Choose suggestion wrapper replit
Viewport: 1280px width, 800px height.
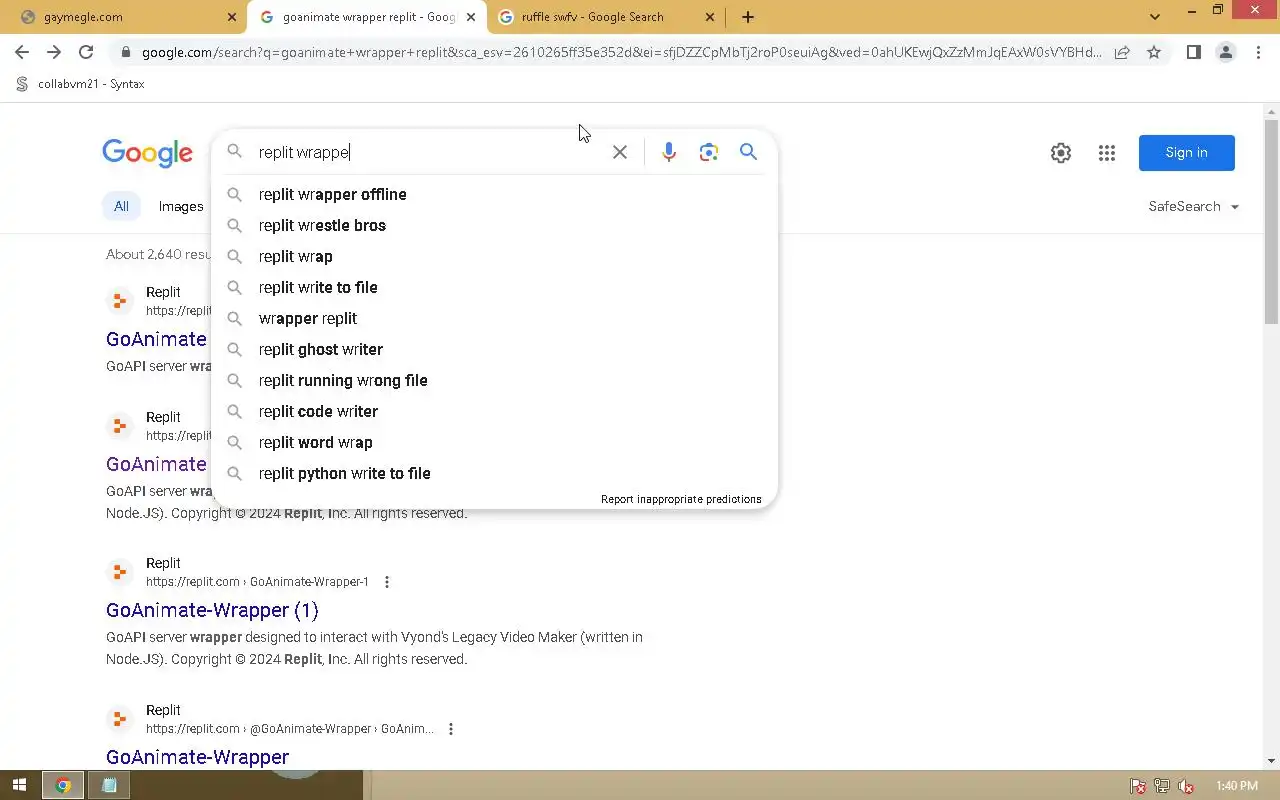tap(495, 318)
